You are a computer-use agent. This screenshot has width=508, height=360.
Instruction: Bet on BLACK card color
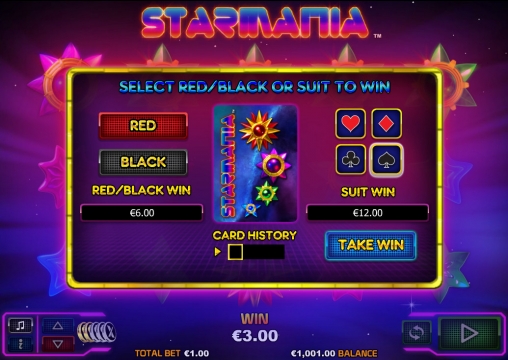click(143, 162)
